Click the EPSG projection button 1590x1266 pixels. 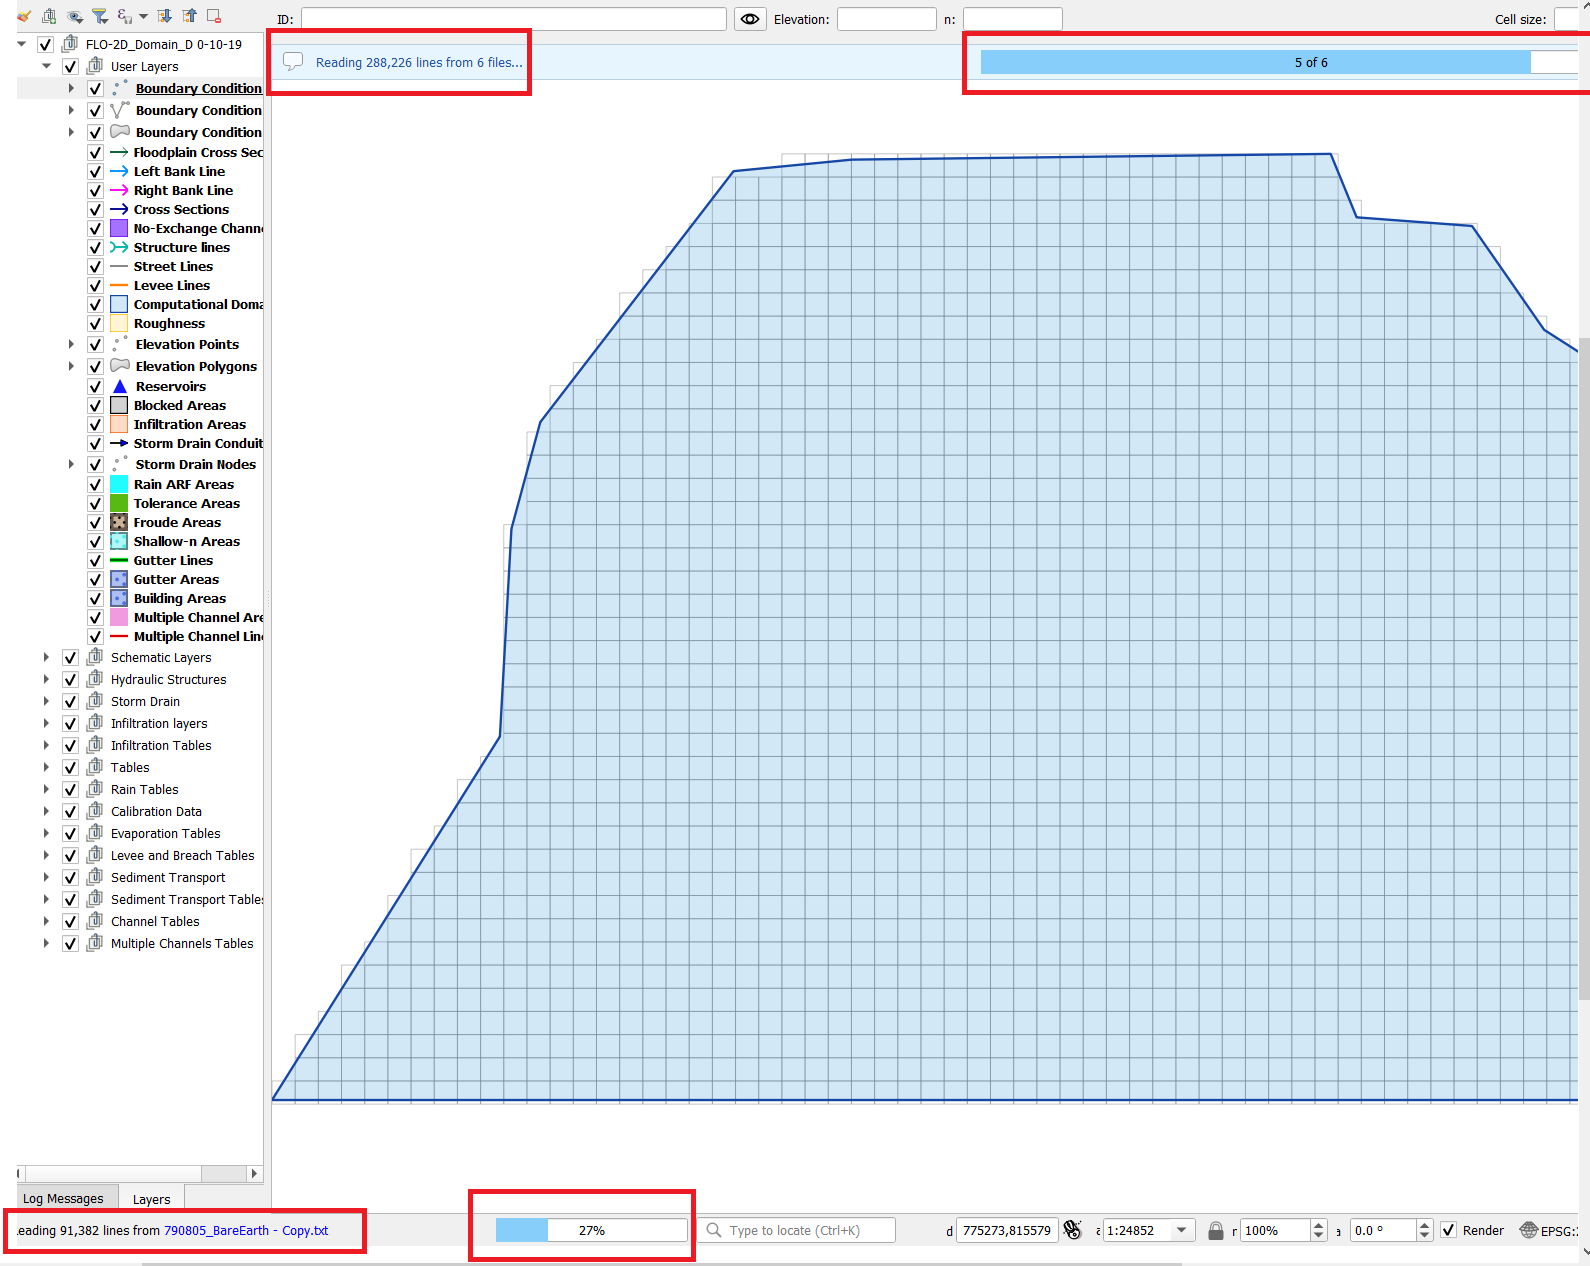[x=1550, y=1230]
